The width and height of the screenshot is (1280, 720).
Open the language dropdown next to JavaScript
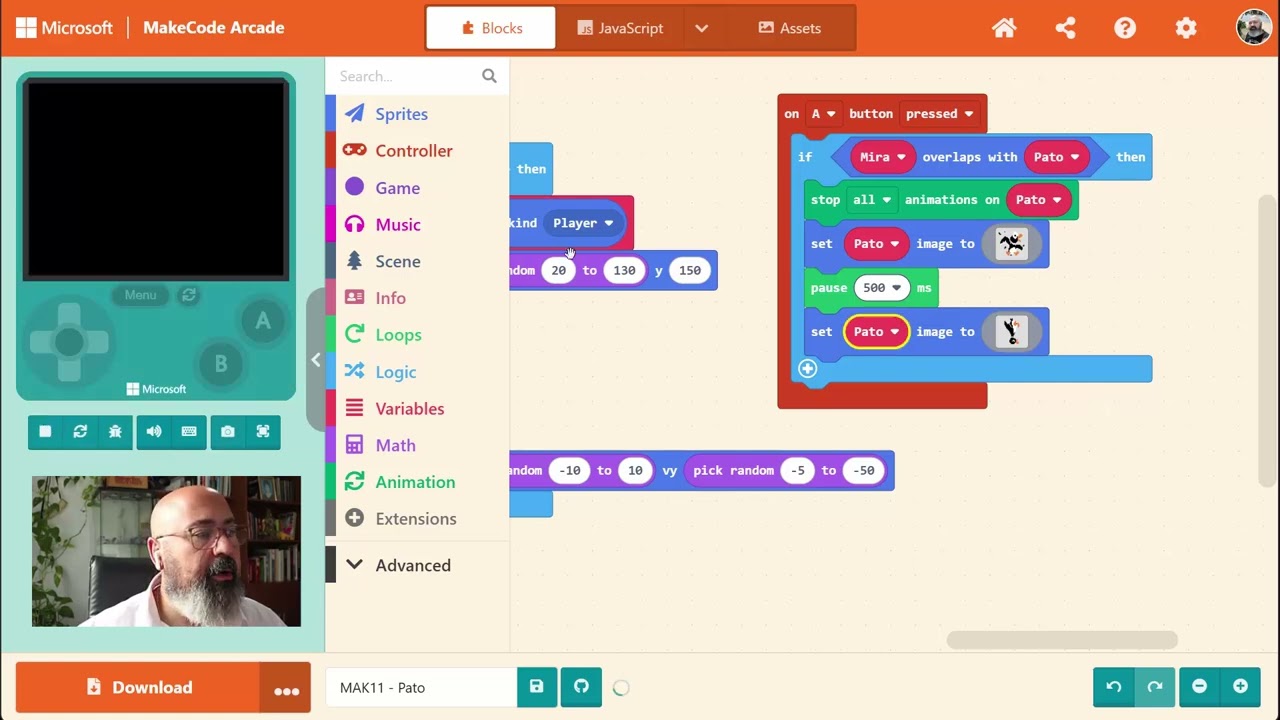click(x=701, y=28)
